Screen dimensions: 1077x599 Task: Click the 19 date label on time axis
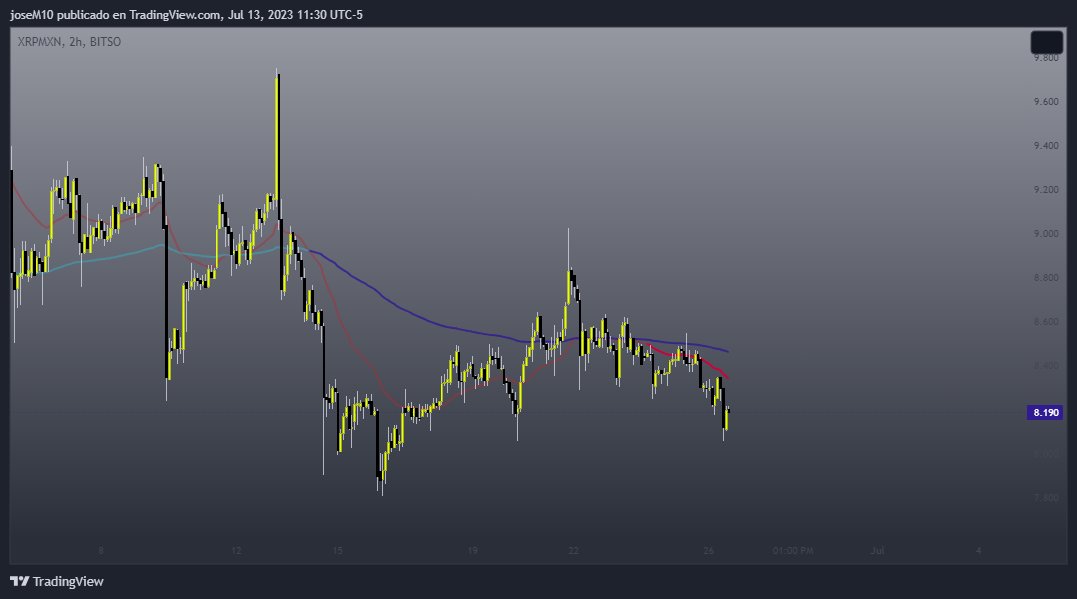473,551
